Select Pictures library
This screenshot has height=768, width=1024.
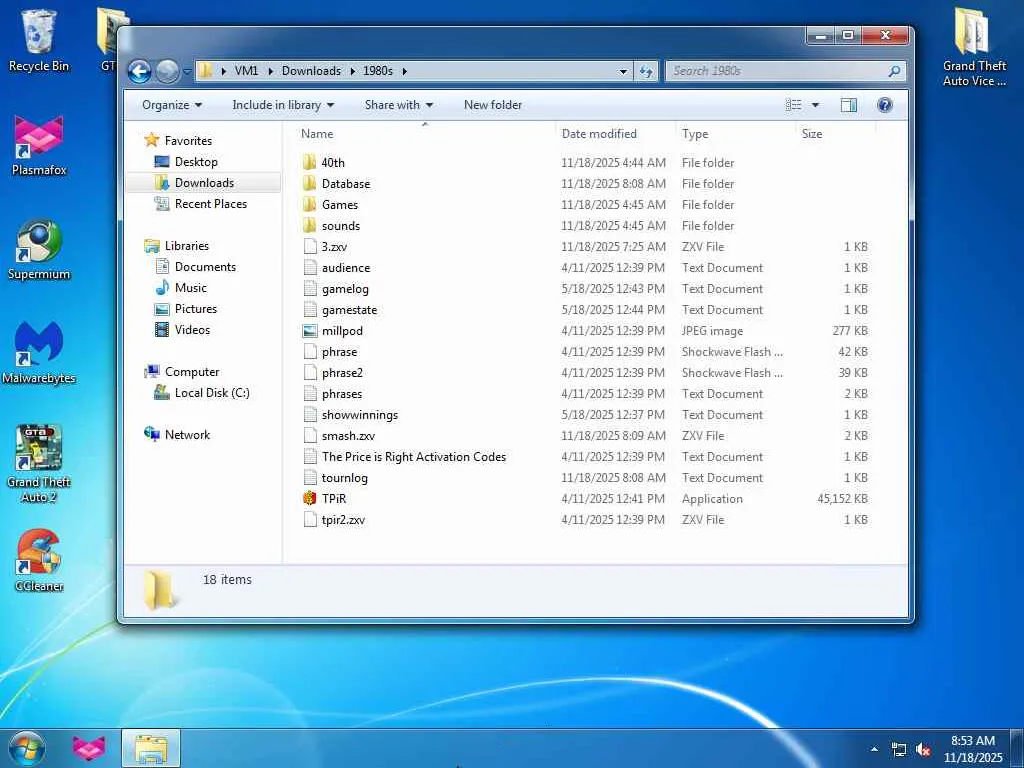point(195,309)
